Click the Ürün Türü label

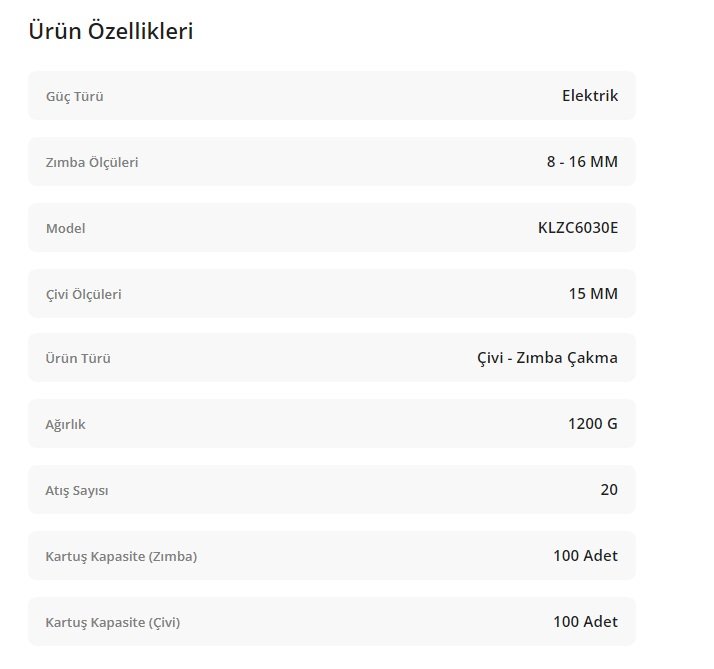(x=78, y=358)
